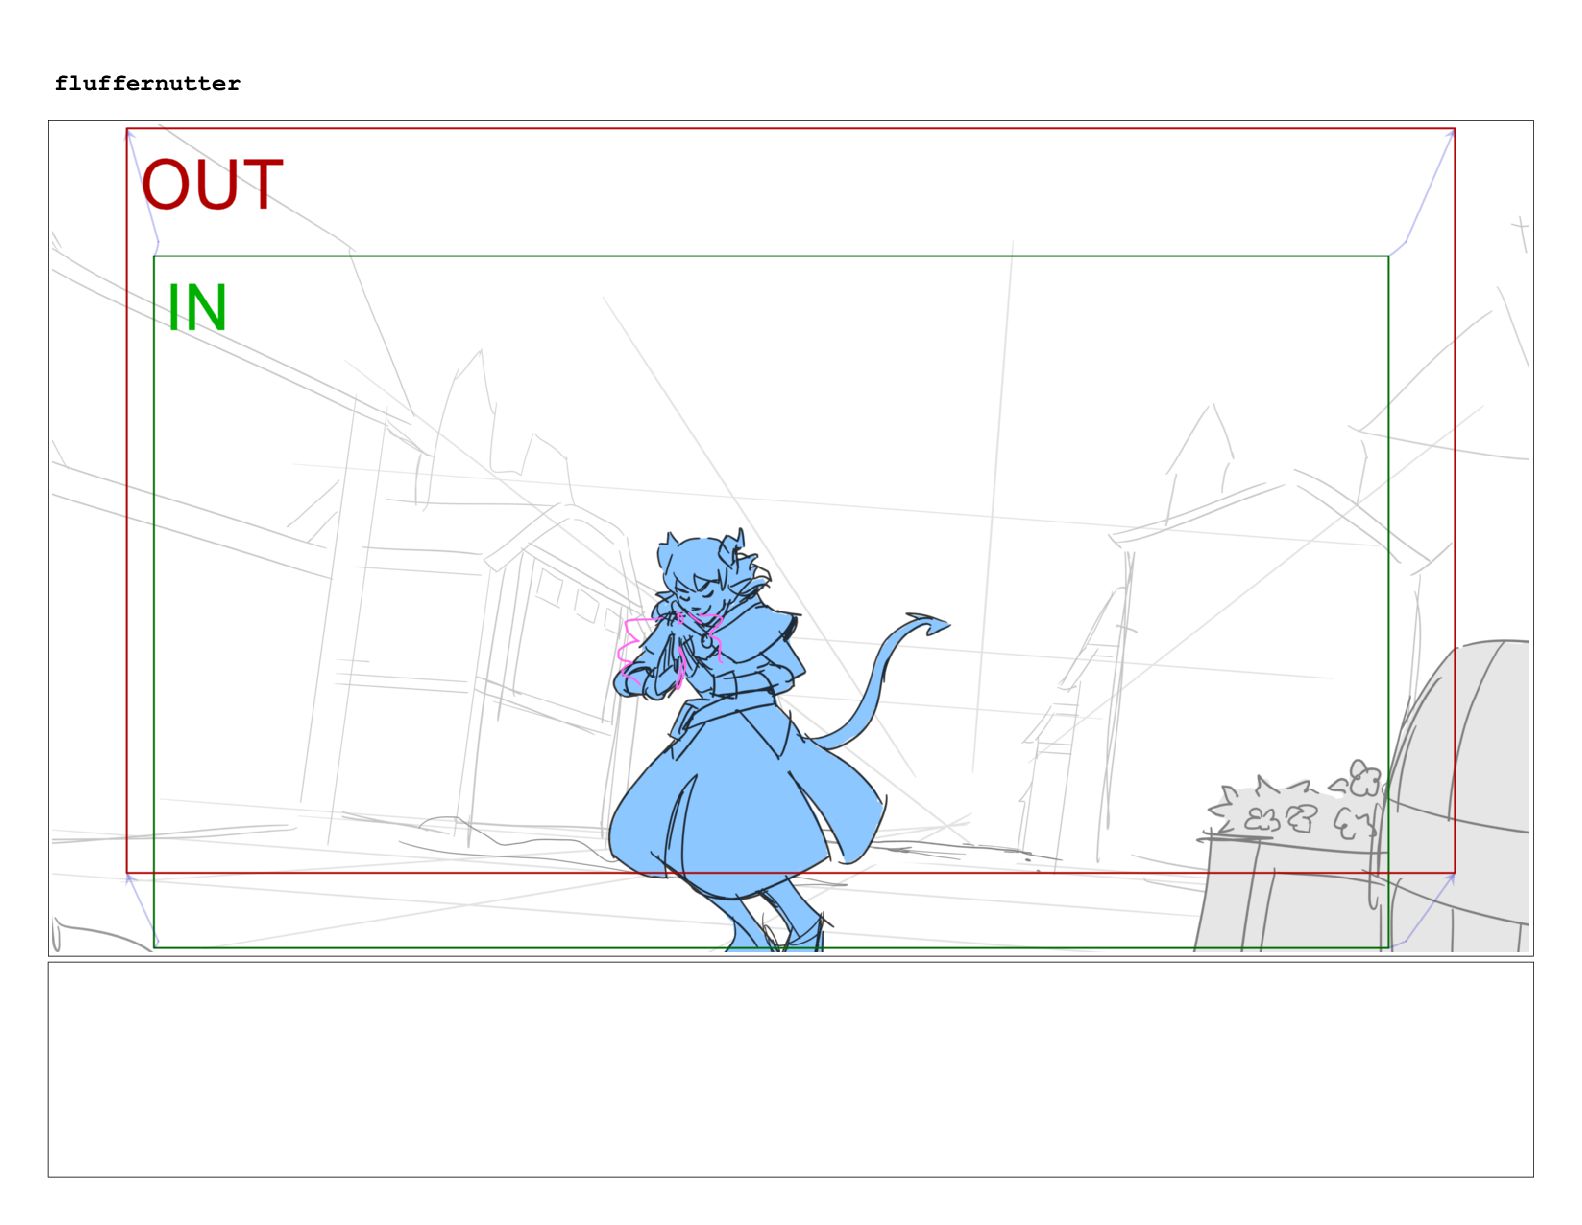Click the empty notes box below the panel

coord(790,1069)
